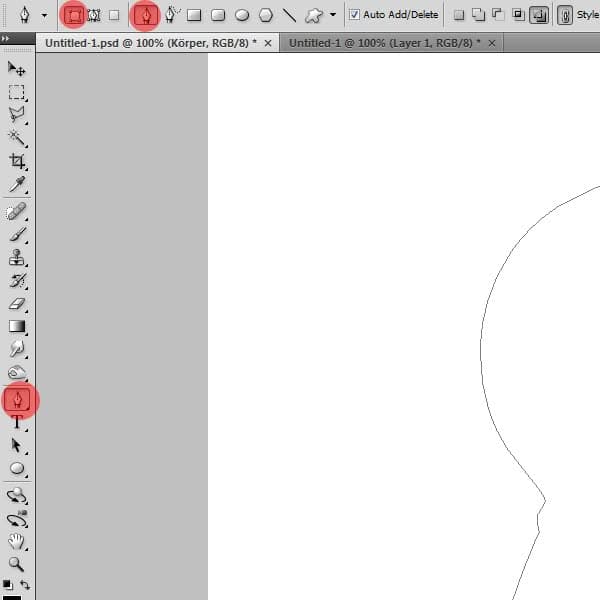The width and height of the screenshot is (600, 600).
Task: Select the Crop tool
Action: point(16,161)
